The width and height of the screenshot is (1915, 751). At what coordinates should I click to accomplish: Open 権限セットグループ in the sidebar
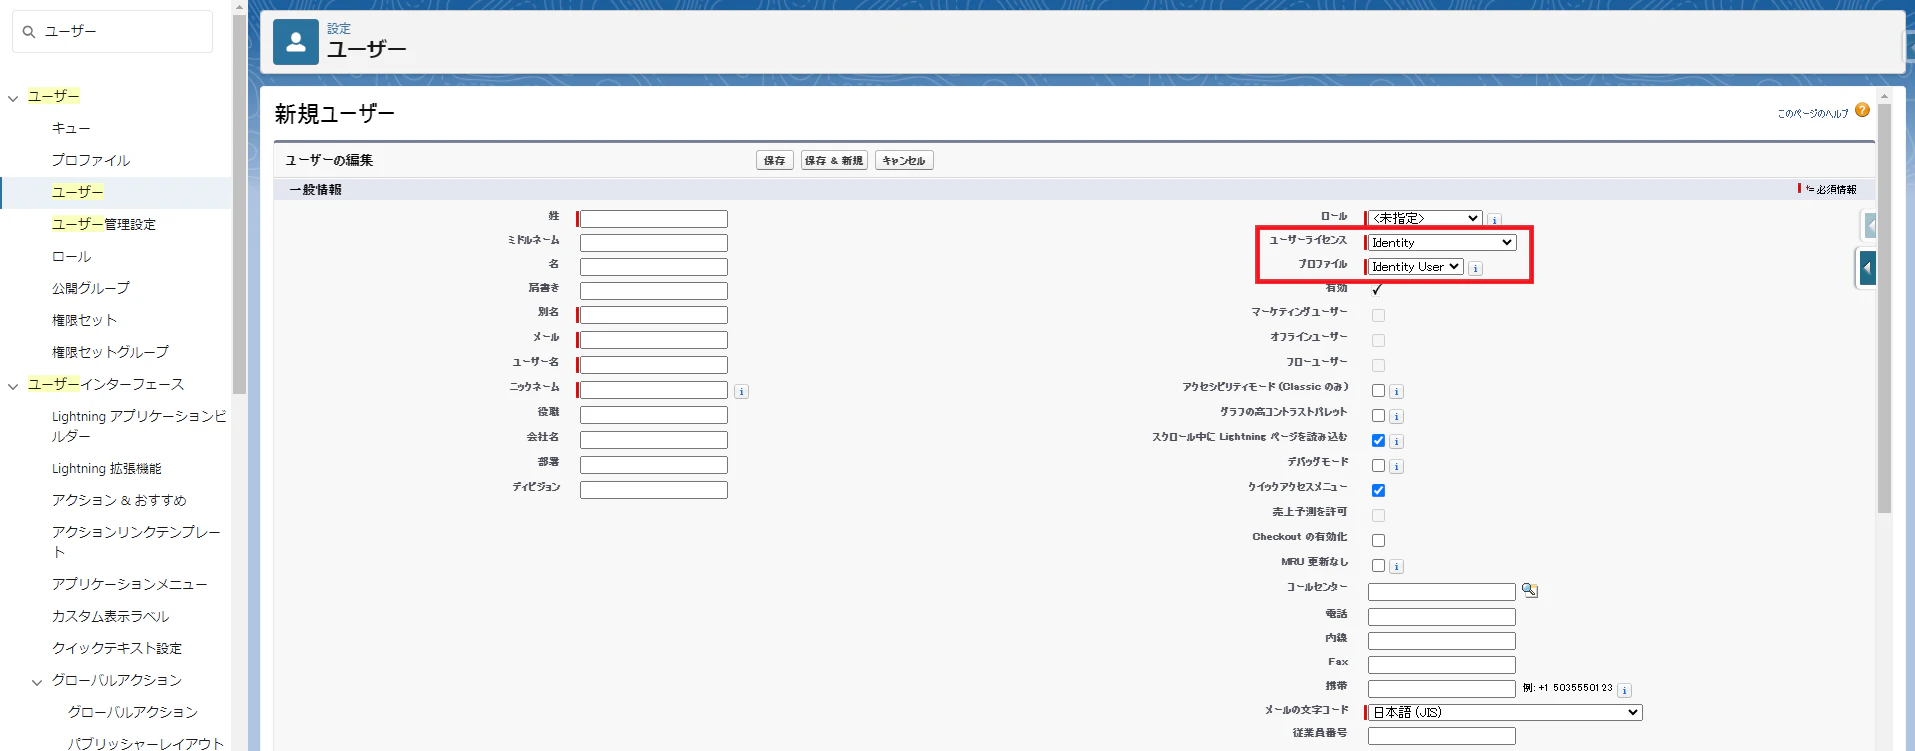click(111, 352)
